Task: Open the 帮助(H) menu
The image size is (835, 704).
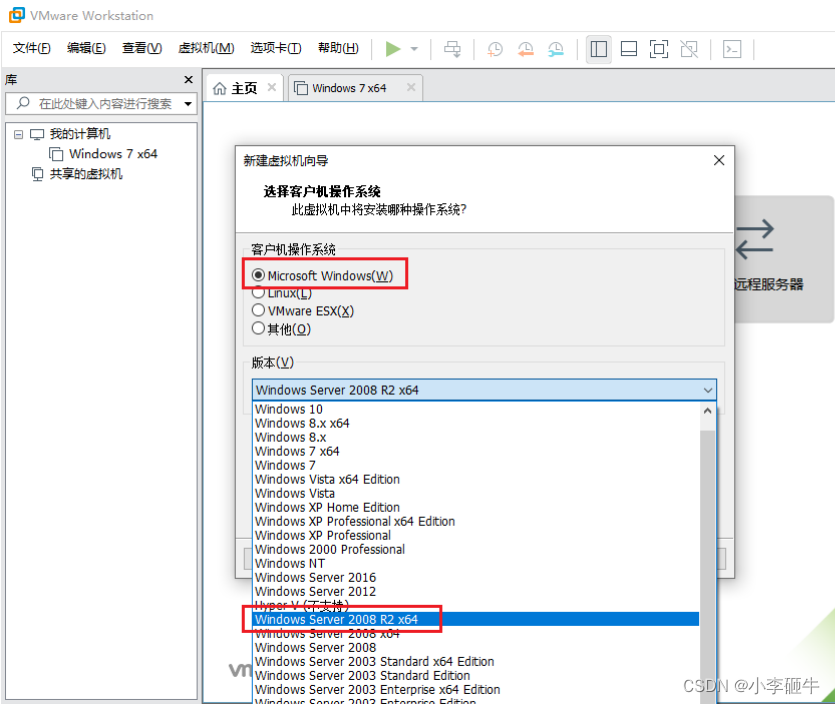Action: (x=338, y=48)
